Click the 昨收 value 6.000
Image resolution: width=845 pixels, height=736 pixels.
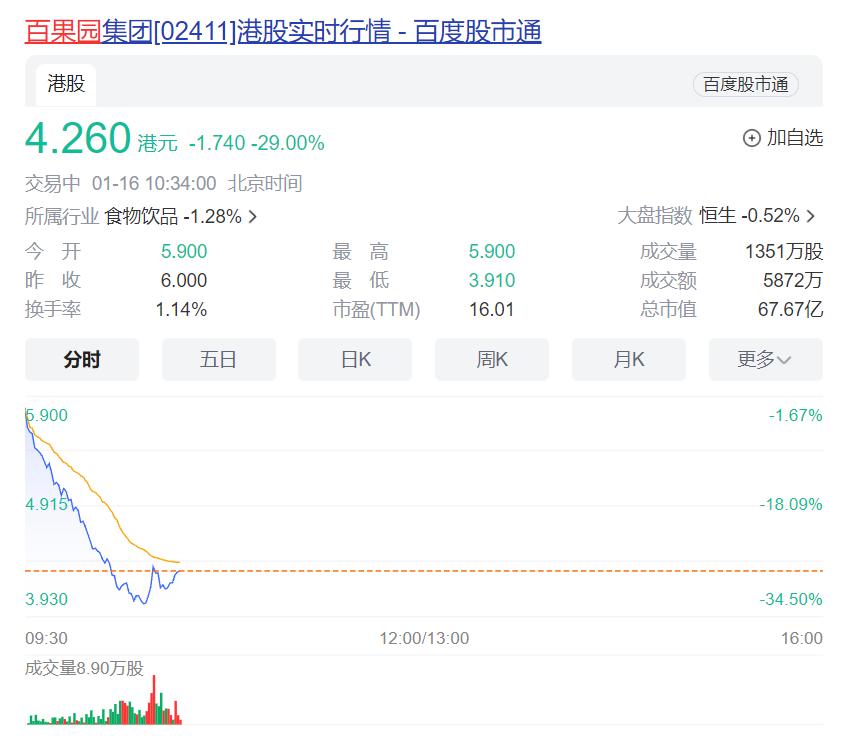tap(184, 281)
